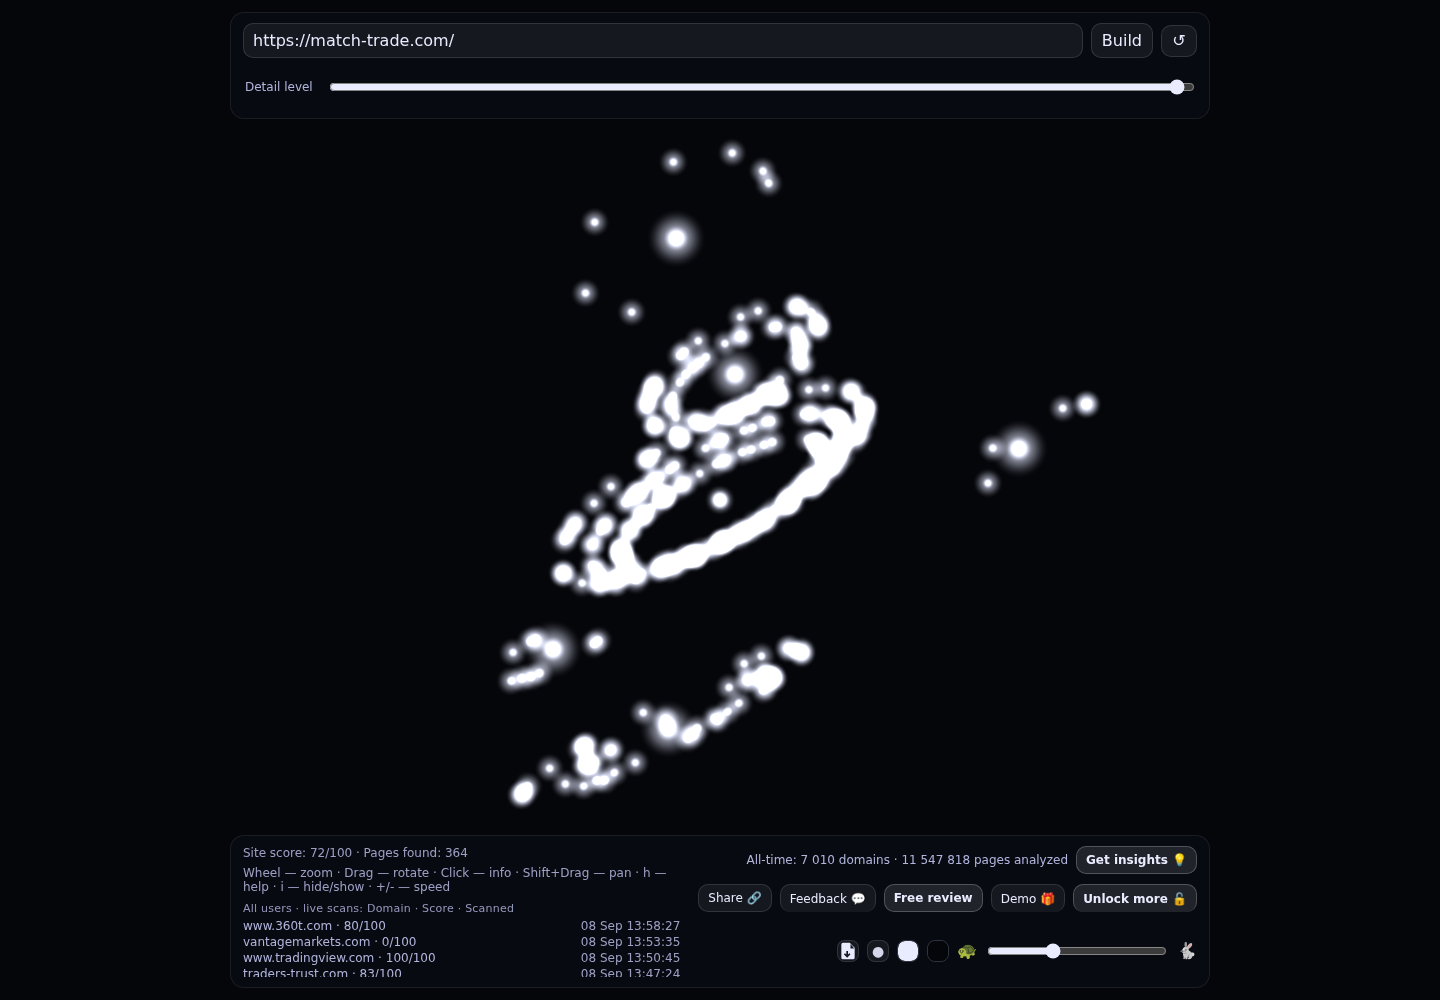This screenshot has width=1440, height=1000.
Task: Select traders-trust.com scan row
Action: click(461, 973)
